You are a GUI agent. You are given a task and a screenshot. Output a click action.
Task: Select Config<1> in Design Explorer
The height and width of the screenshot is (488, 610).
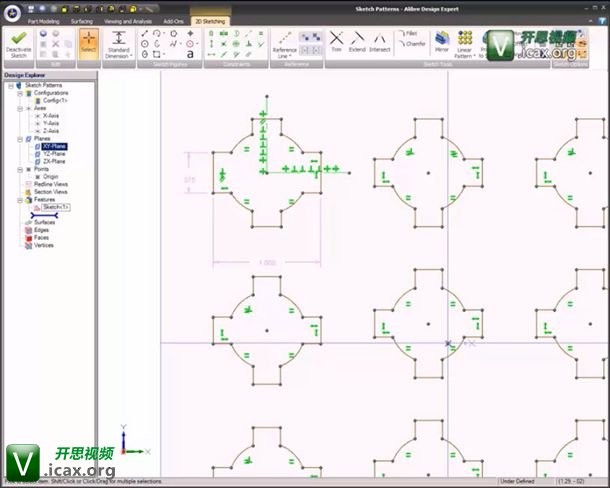(x=55, y=100)
